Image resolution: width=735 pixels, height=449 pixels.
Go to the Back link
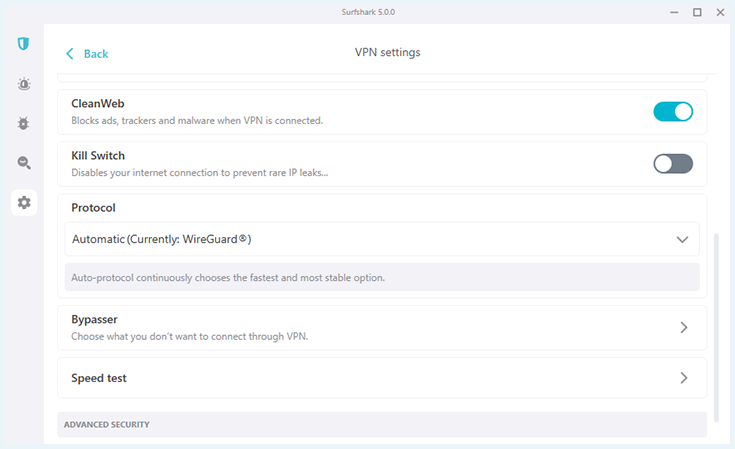[x=96, y=54]
